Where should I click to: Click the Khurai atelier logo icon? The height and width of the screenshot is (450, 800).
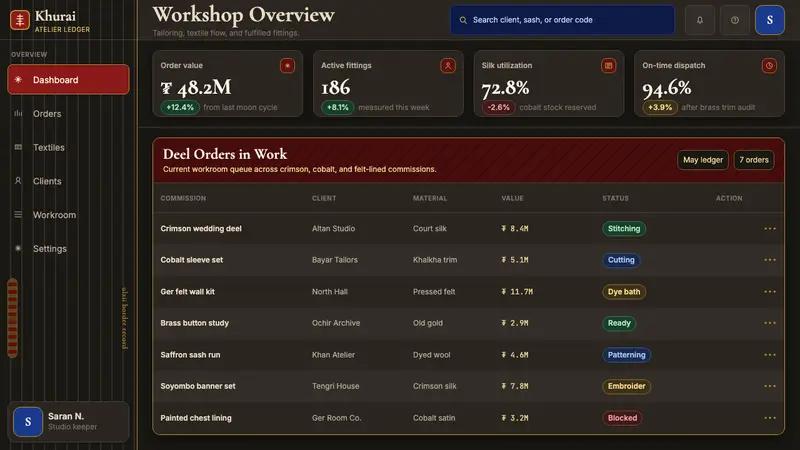pos(20,20)
